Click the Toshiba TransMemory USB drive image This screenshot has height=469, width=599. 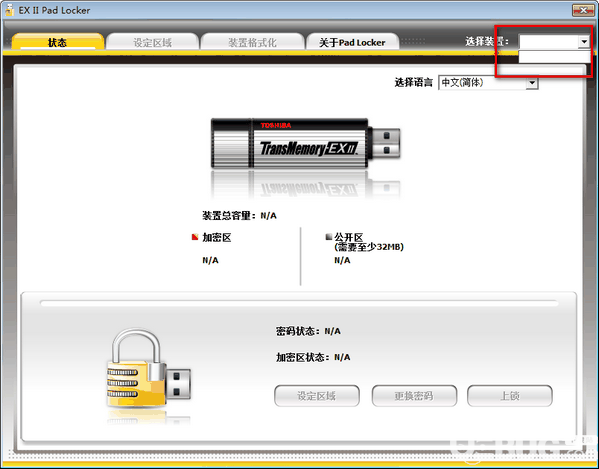(x=306, y=144)
